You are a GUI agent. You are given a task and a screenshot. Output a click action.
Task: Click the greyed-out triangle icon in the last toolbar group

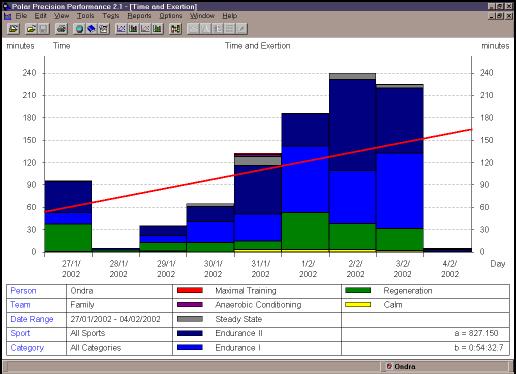pyautogui.click(x=205, y=29)
